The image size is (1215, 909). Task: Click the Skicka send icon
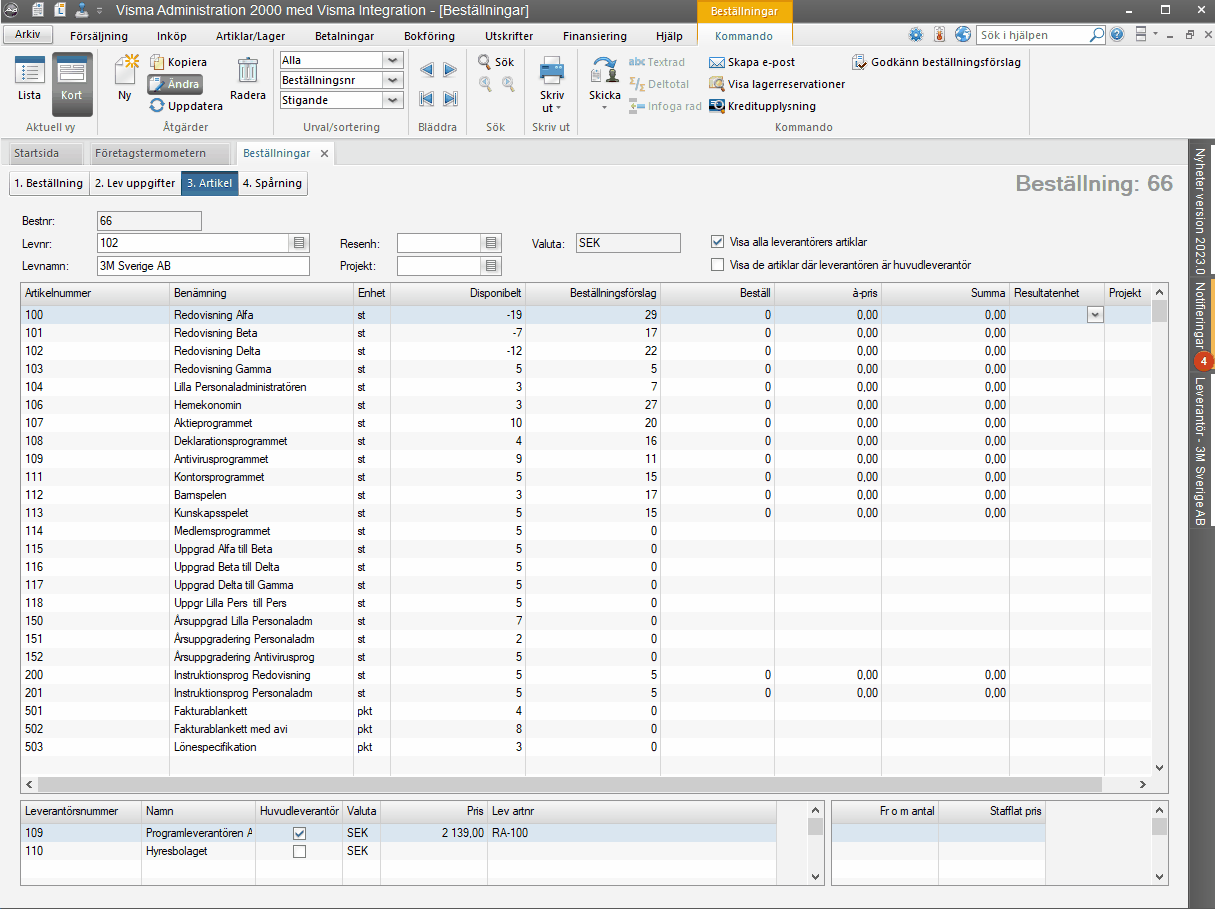tap(604, 74)
